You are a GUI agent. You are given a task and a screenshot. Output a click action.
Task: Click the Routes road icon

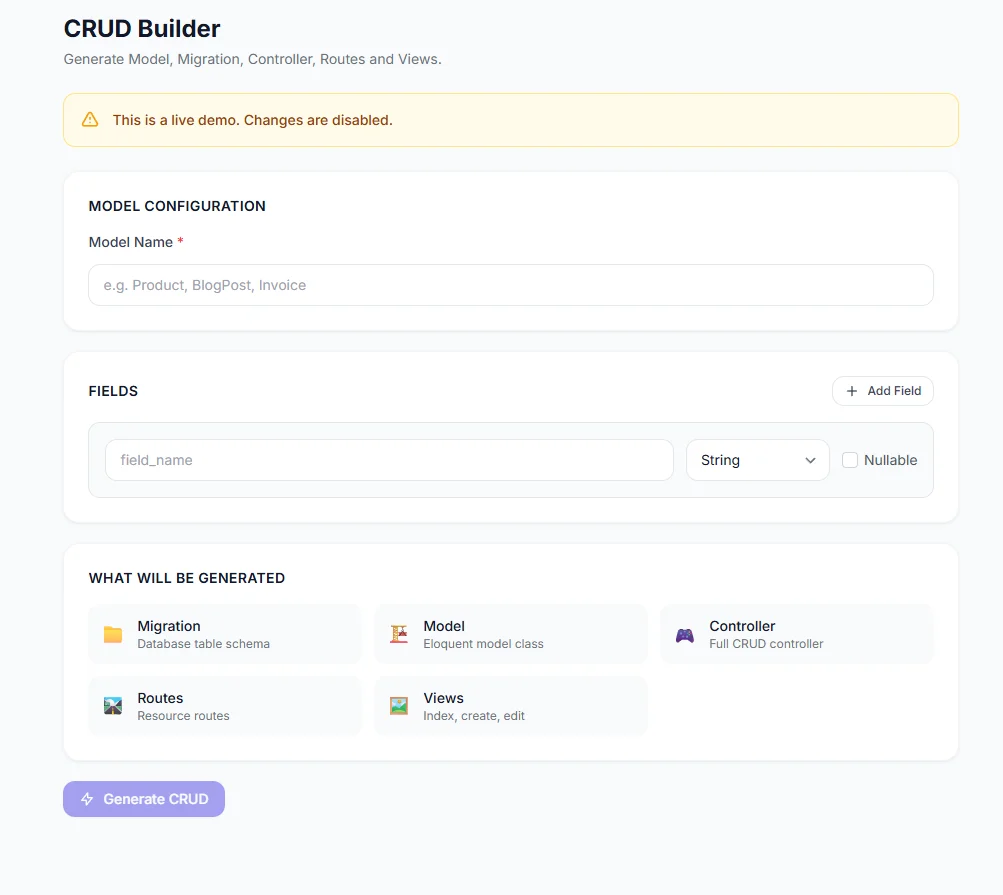pos(113,706)
